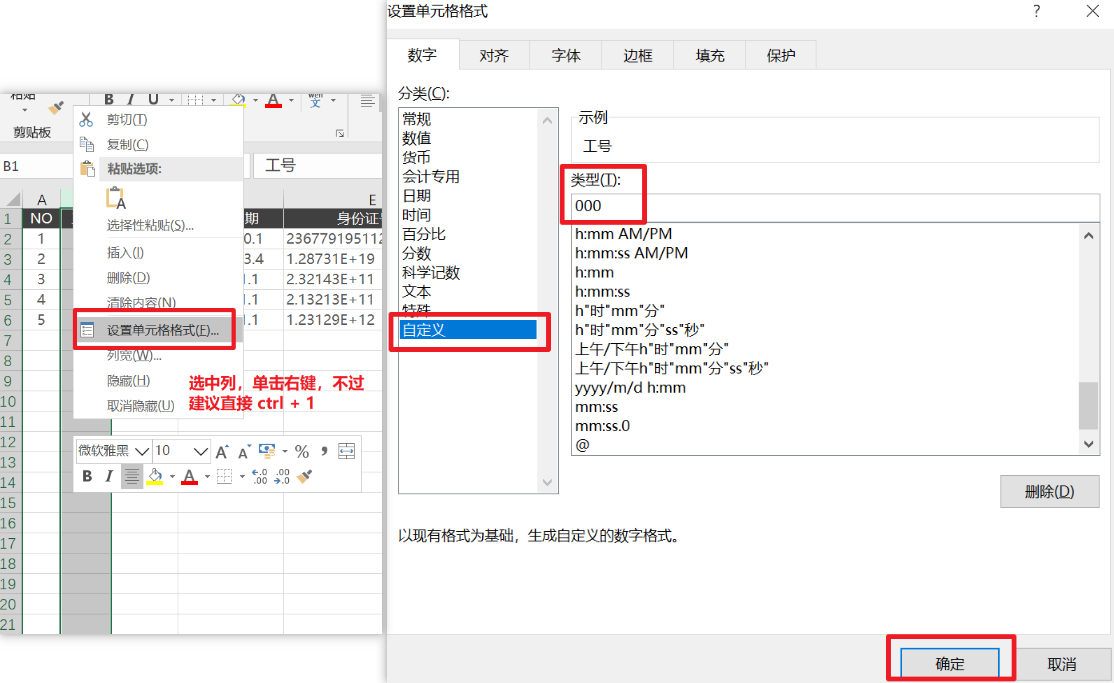
Task: Apply percent style from mini toolbar
Action: [x=302, y=451]
